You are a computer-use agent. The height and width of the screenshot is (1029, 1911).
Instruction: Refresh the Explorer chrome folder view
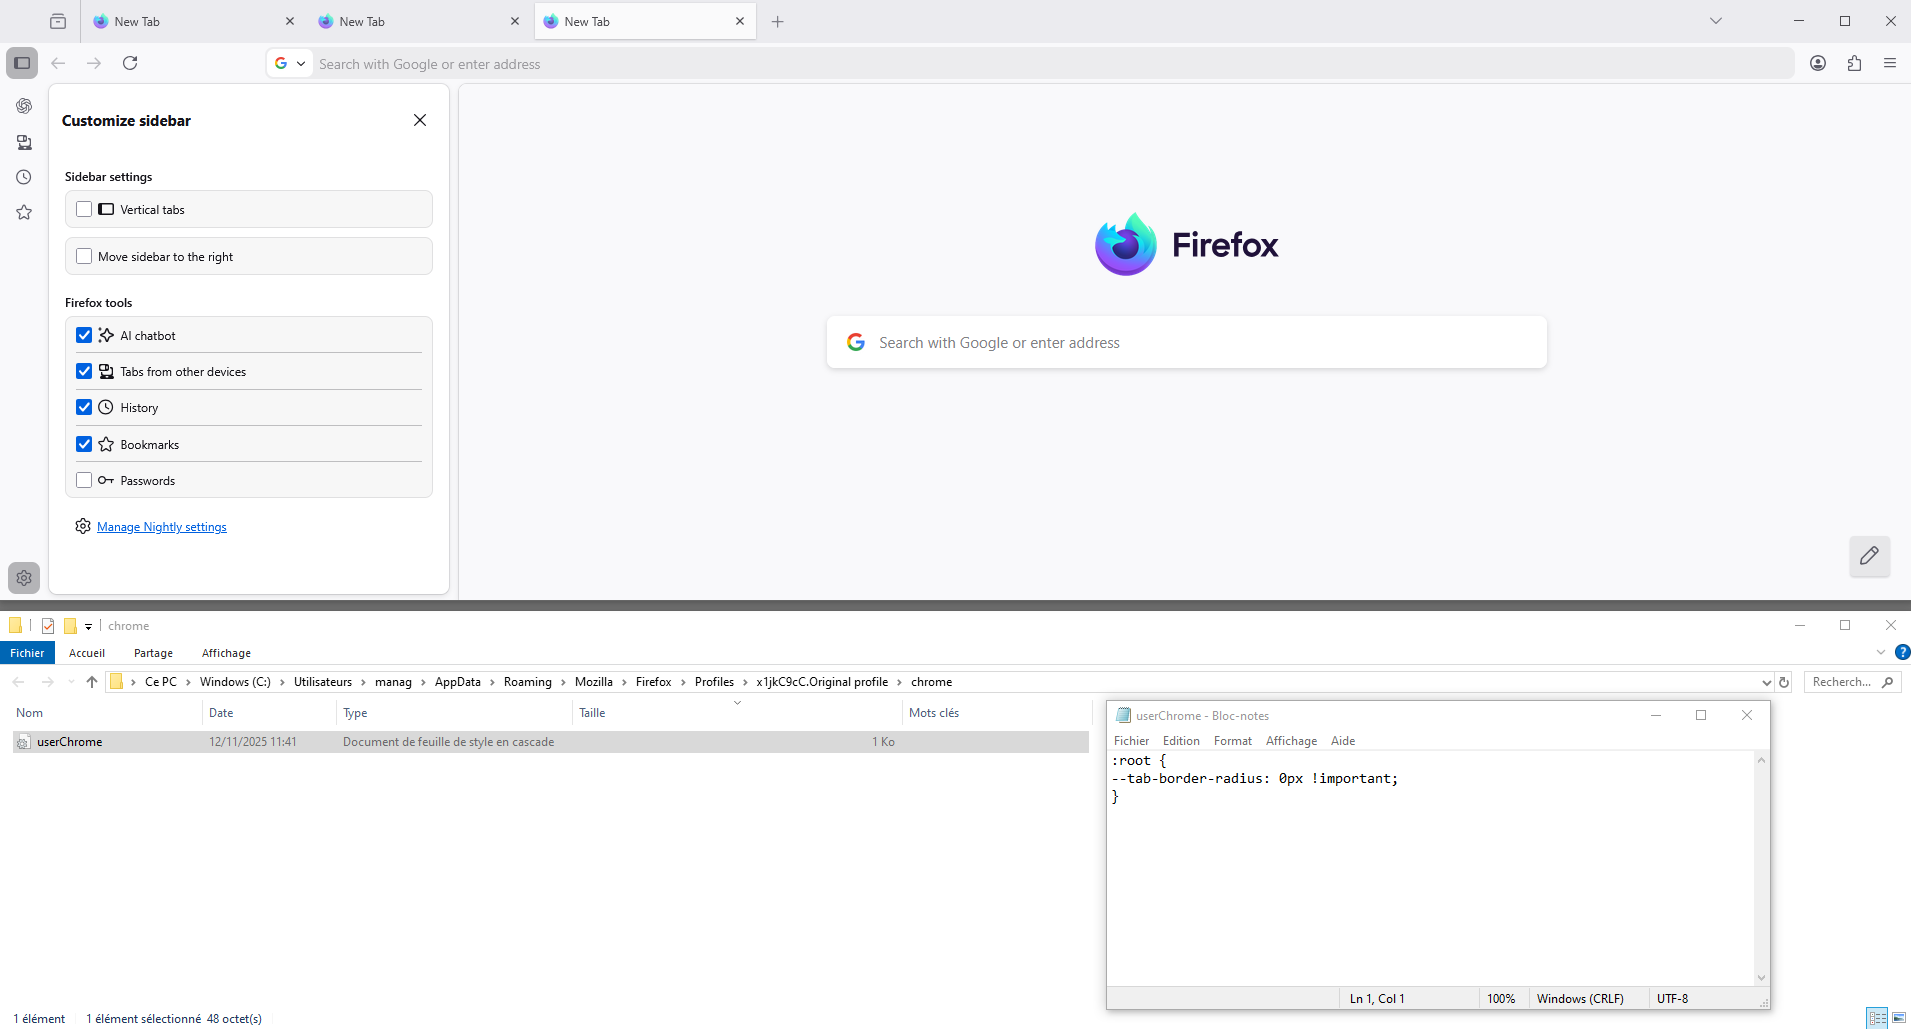(x=1784, y=682)
